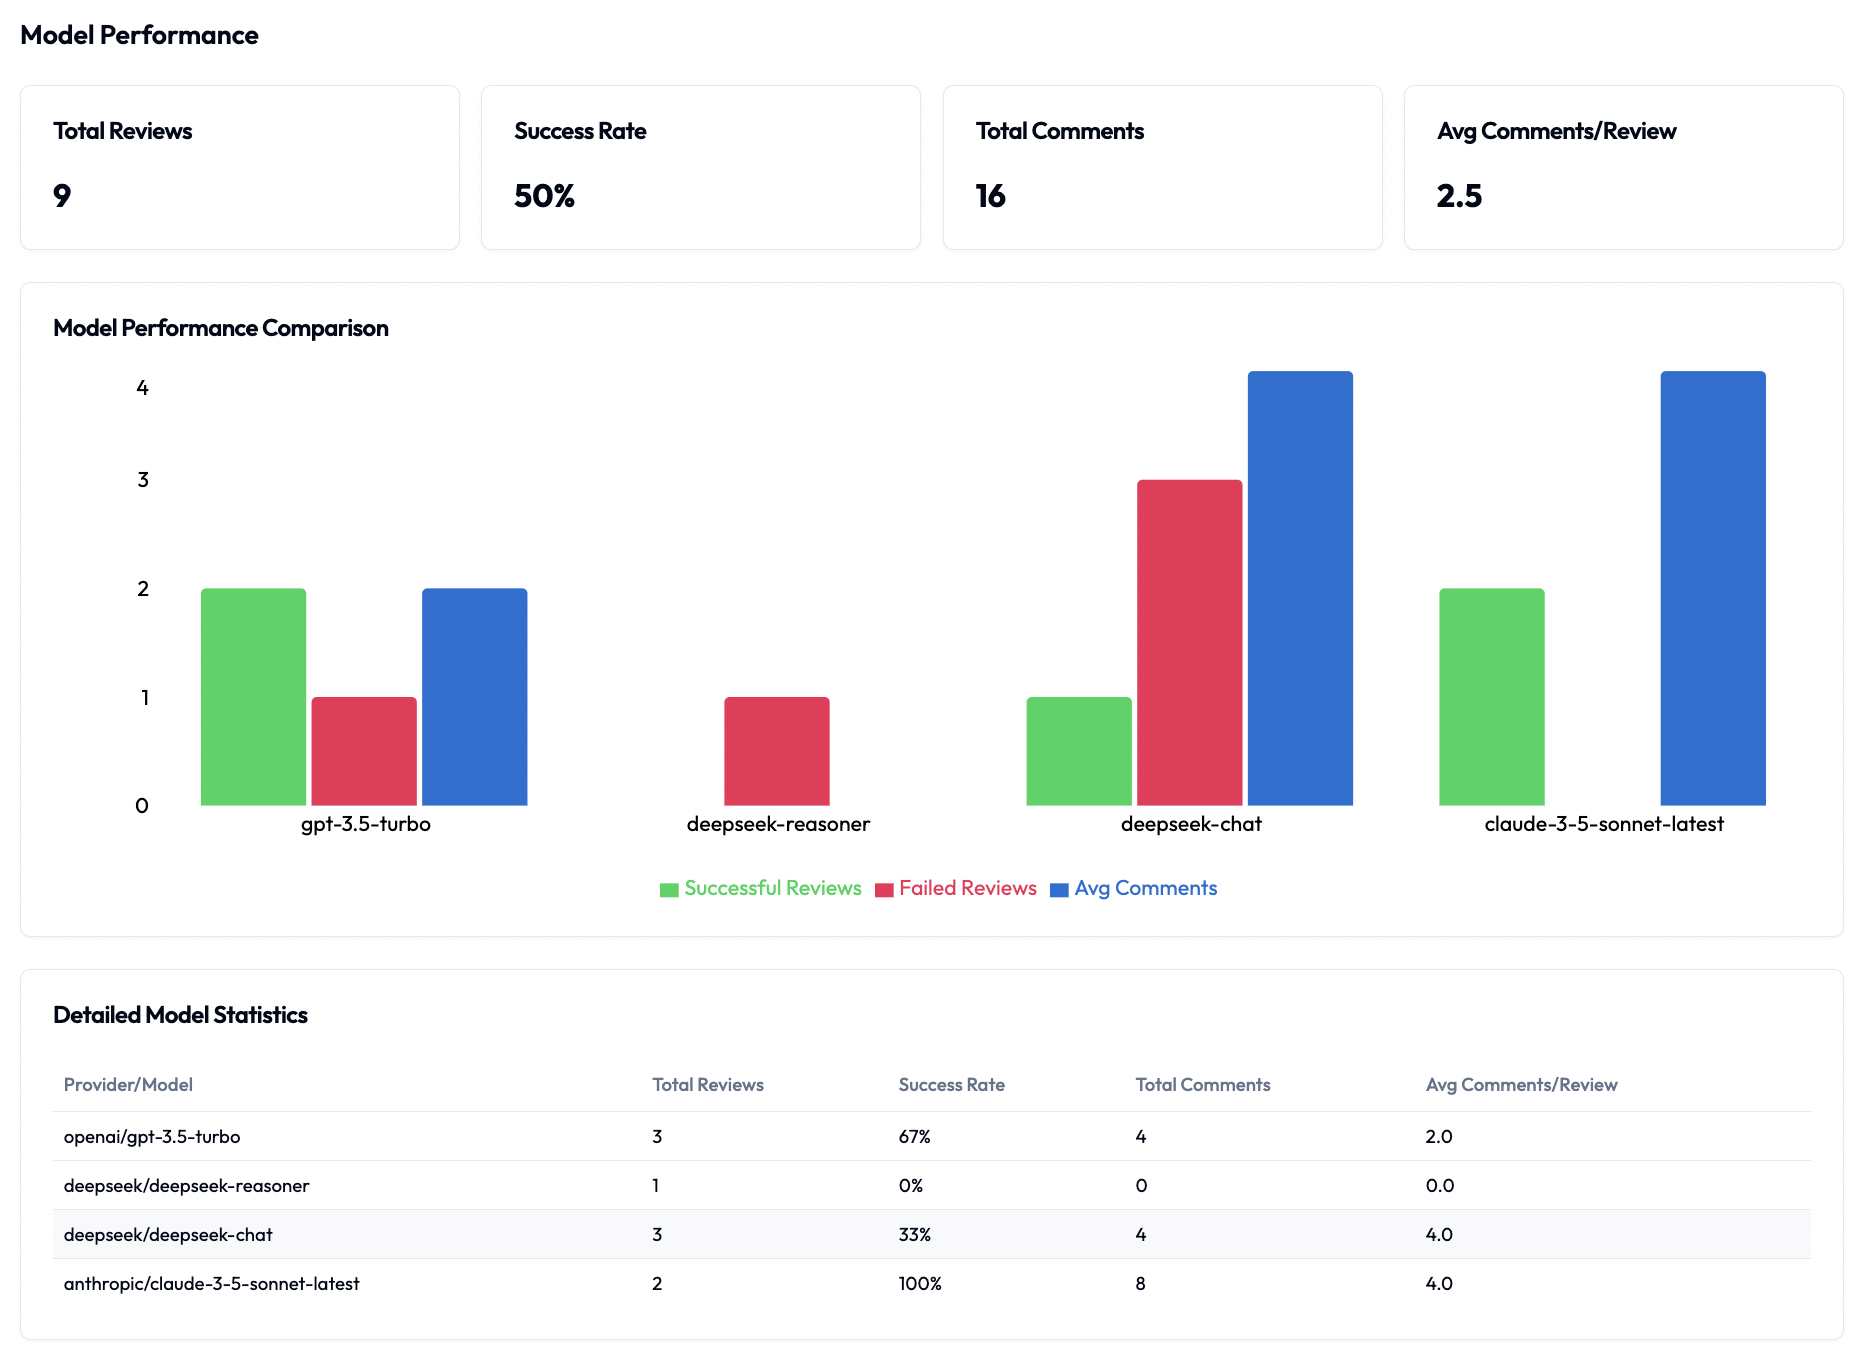The height and width of the screenshot is (1362, 1864).
Task: Click the 67% success rate cell
Action: (914, 1137)
